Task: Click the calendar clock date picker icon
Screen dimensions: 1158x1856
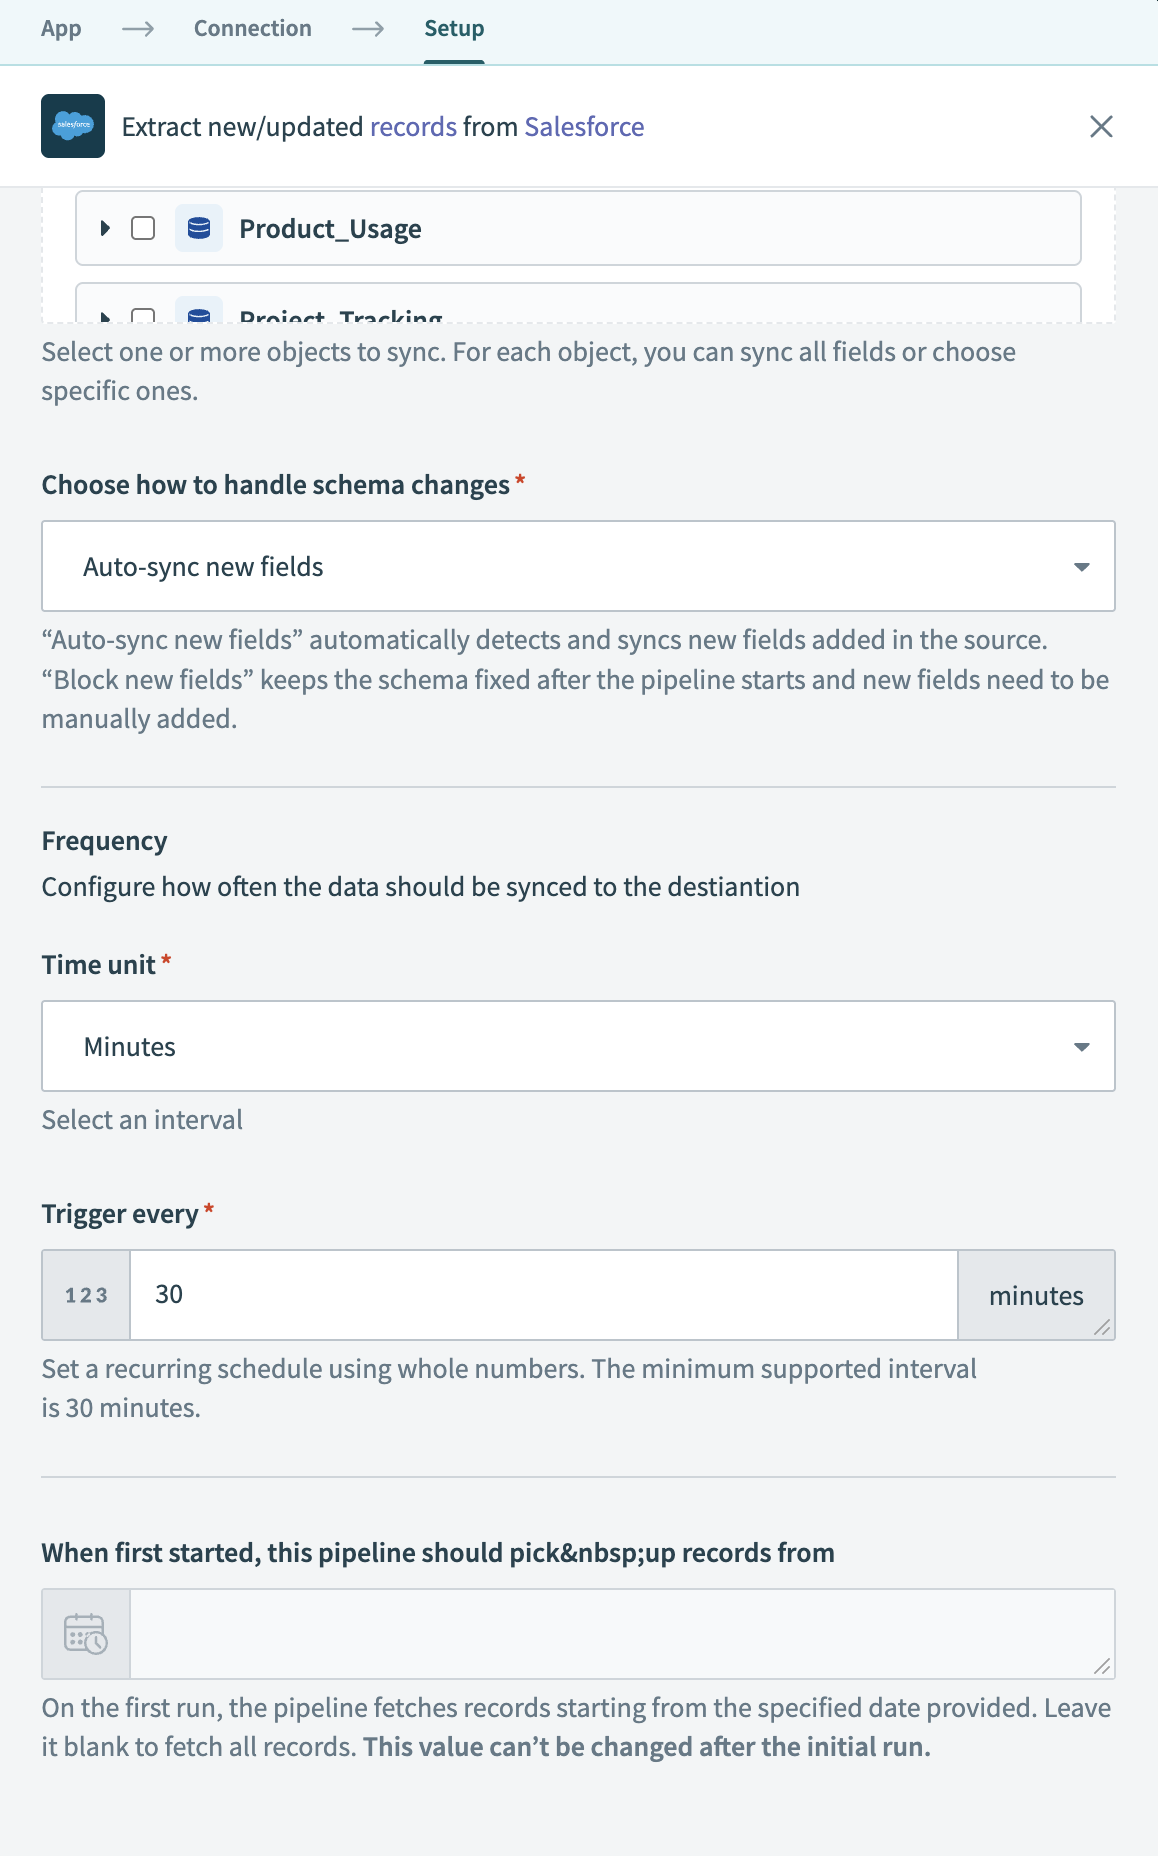Action: coord(86,1634)
